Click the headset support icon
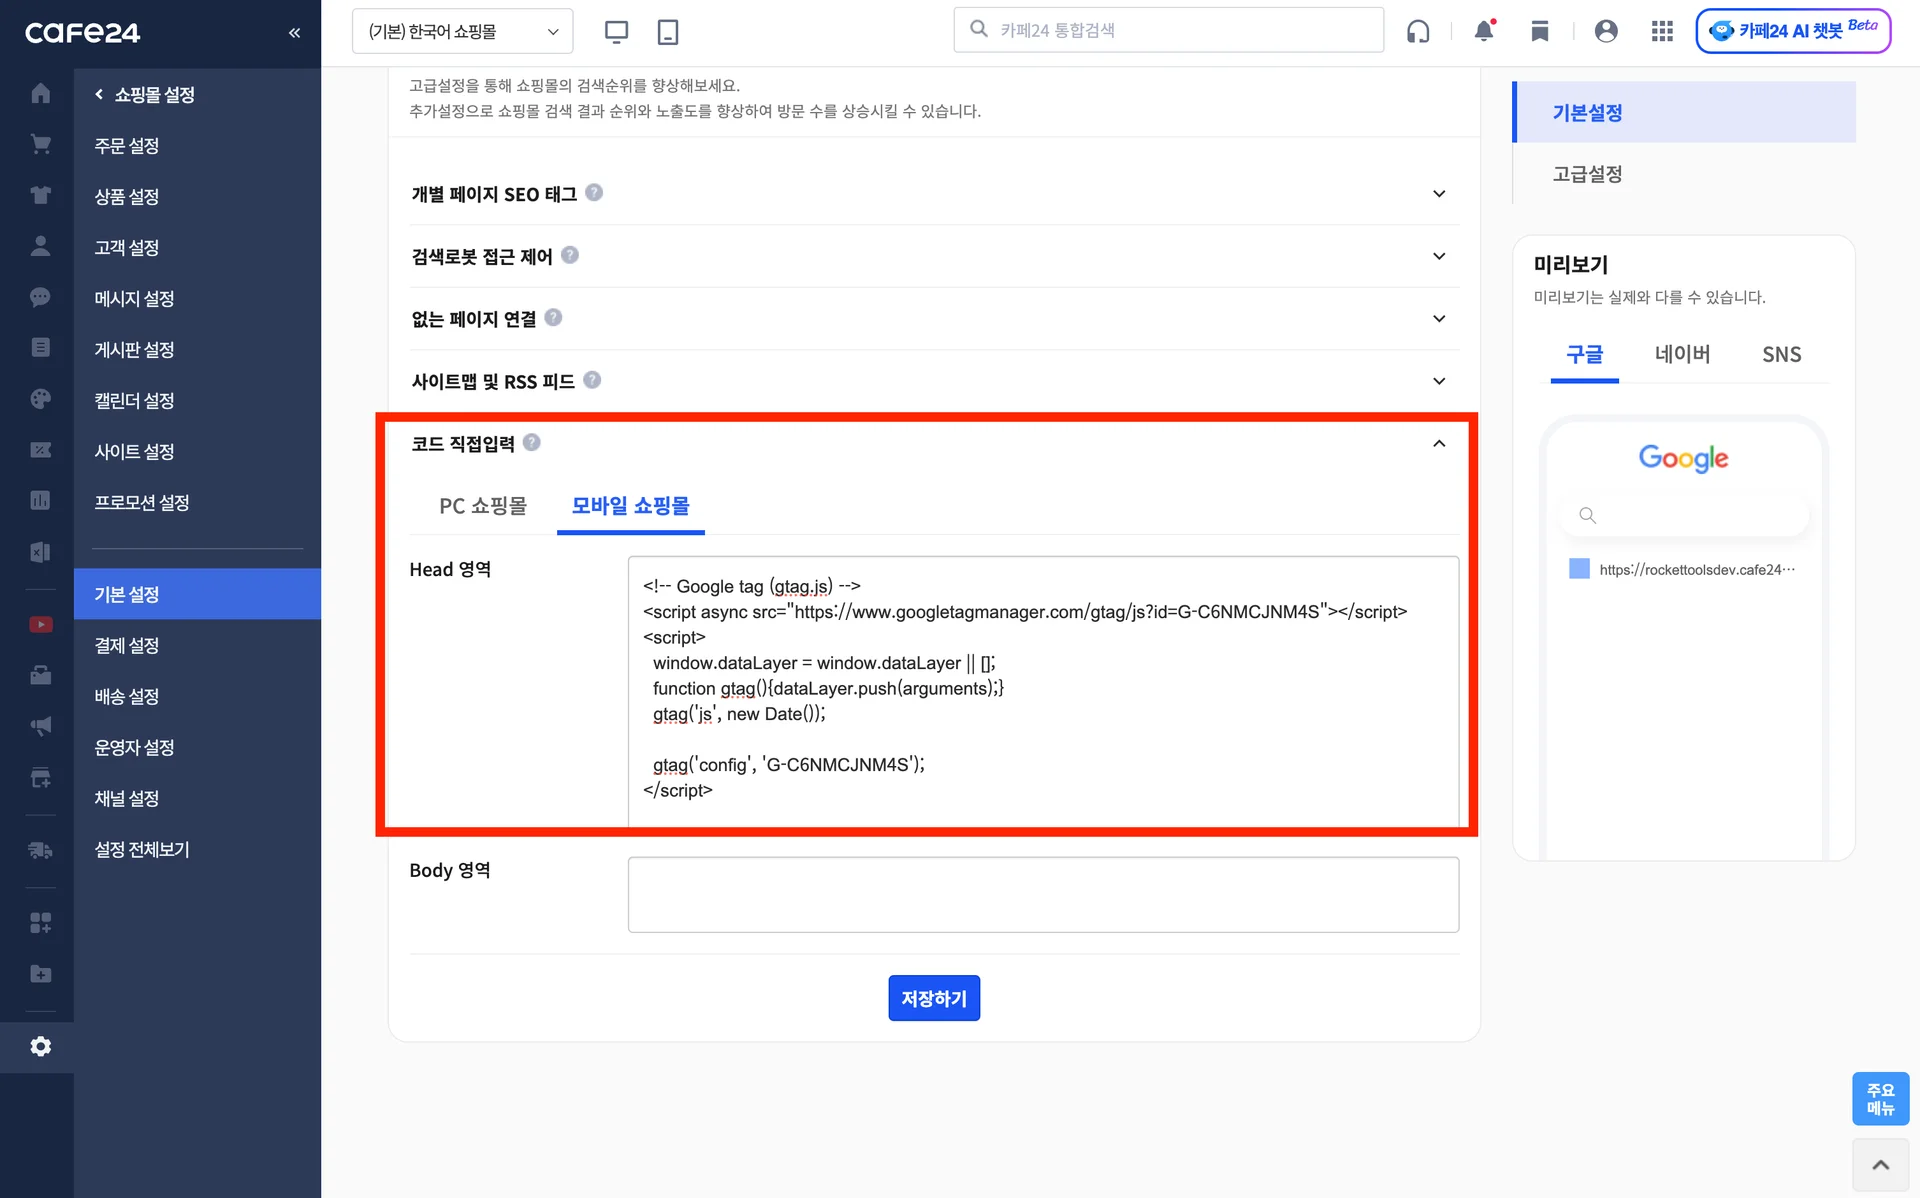Image resolution: width=1920 pixels, height=1198 pixels. (1418, 31)
